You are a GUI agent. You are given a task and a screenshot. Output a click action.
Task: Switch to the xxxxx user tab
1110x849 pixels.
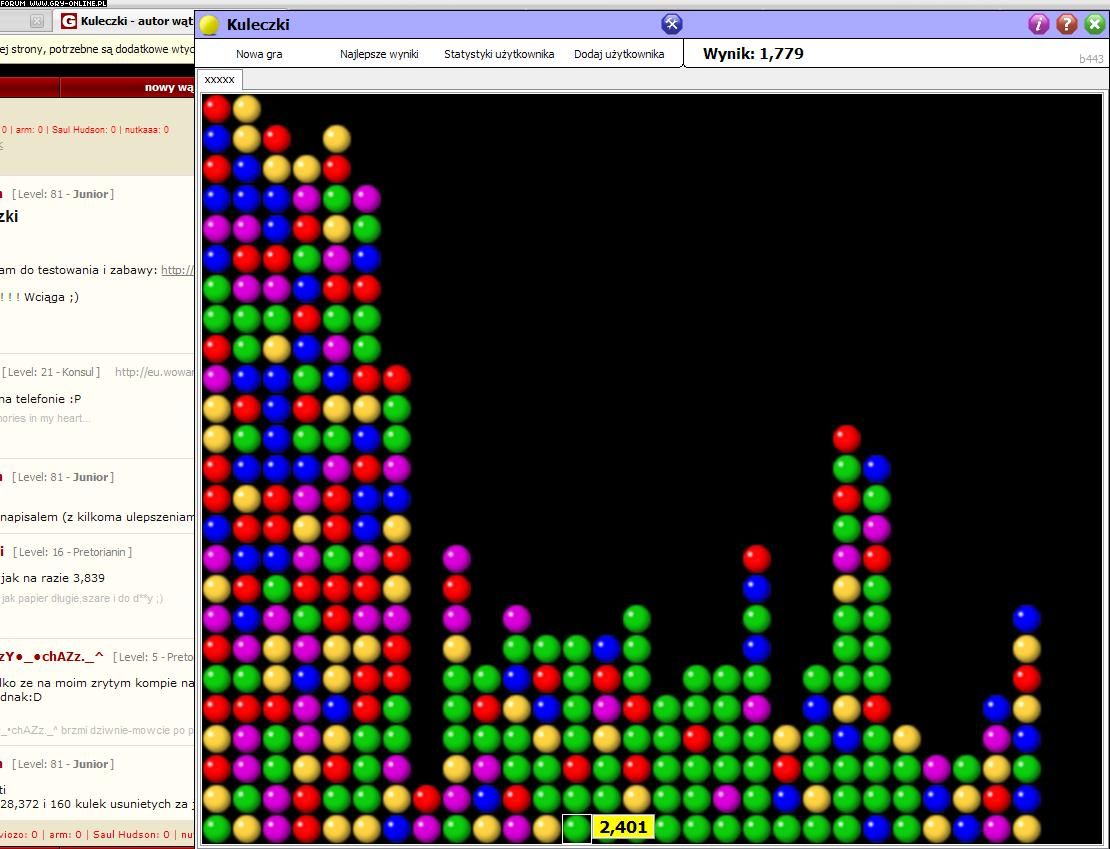point(219,79)
